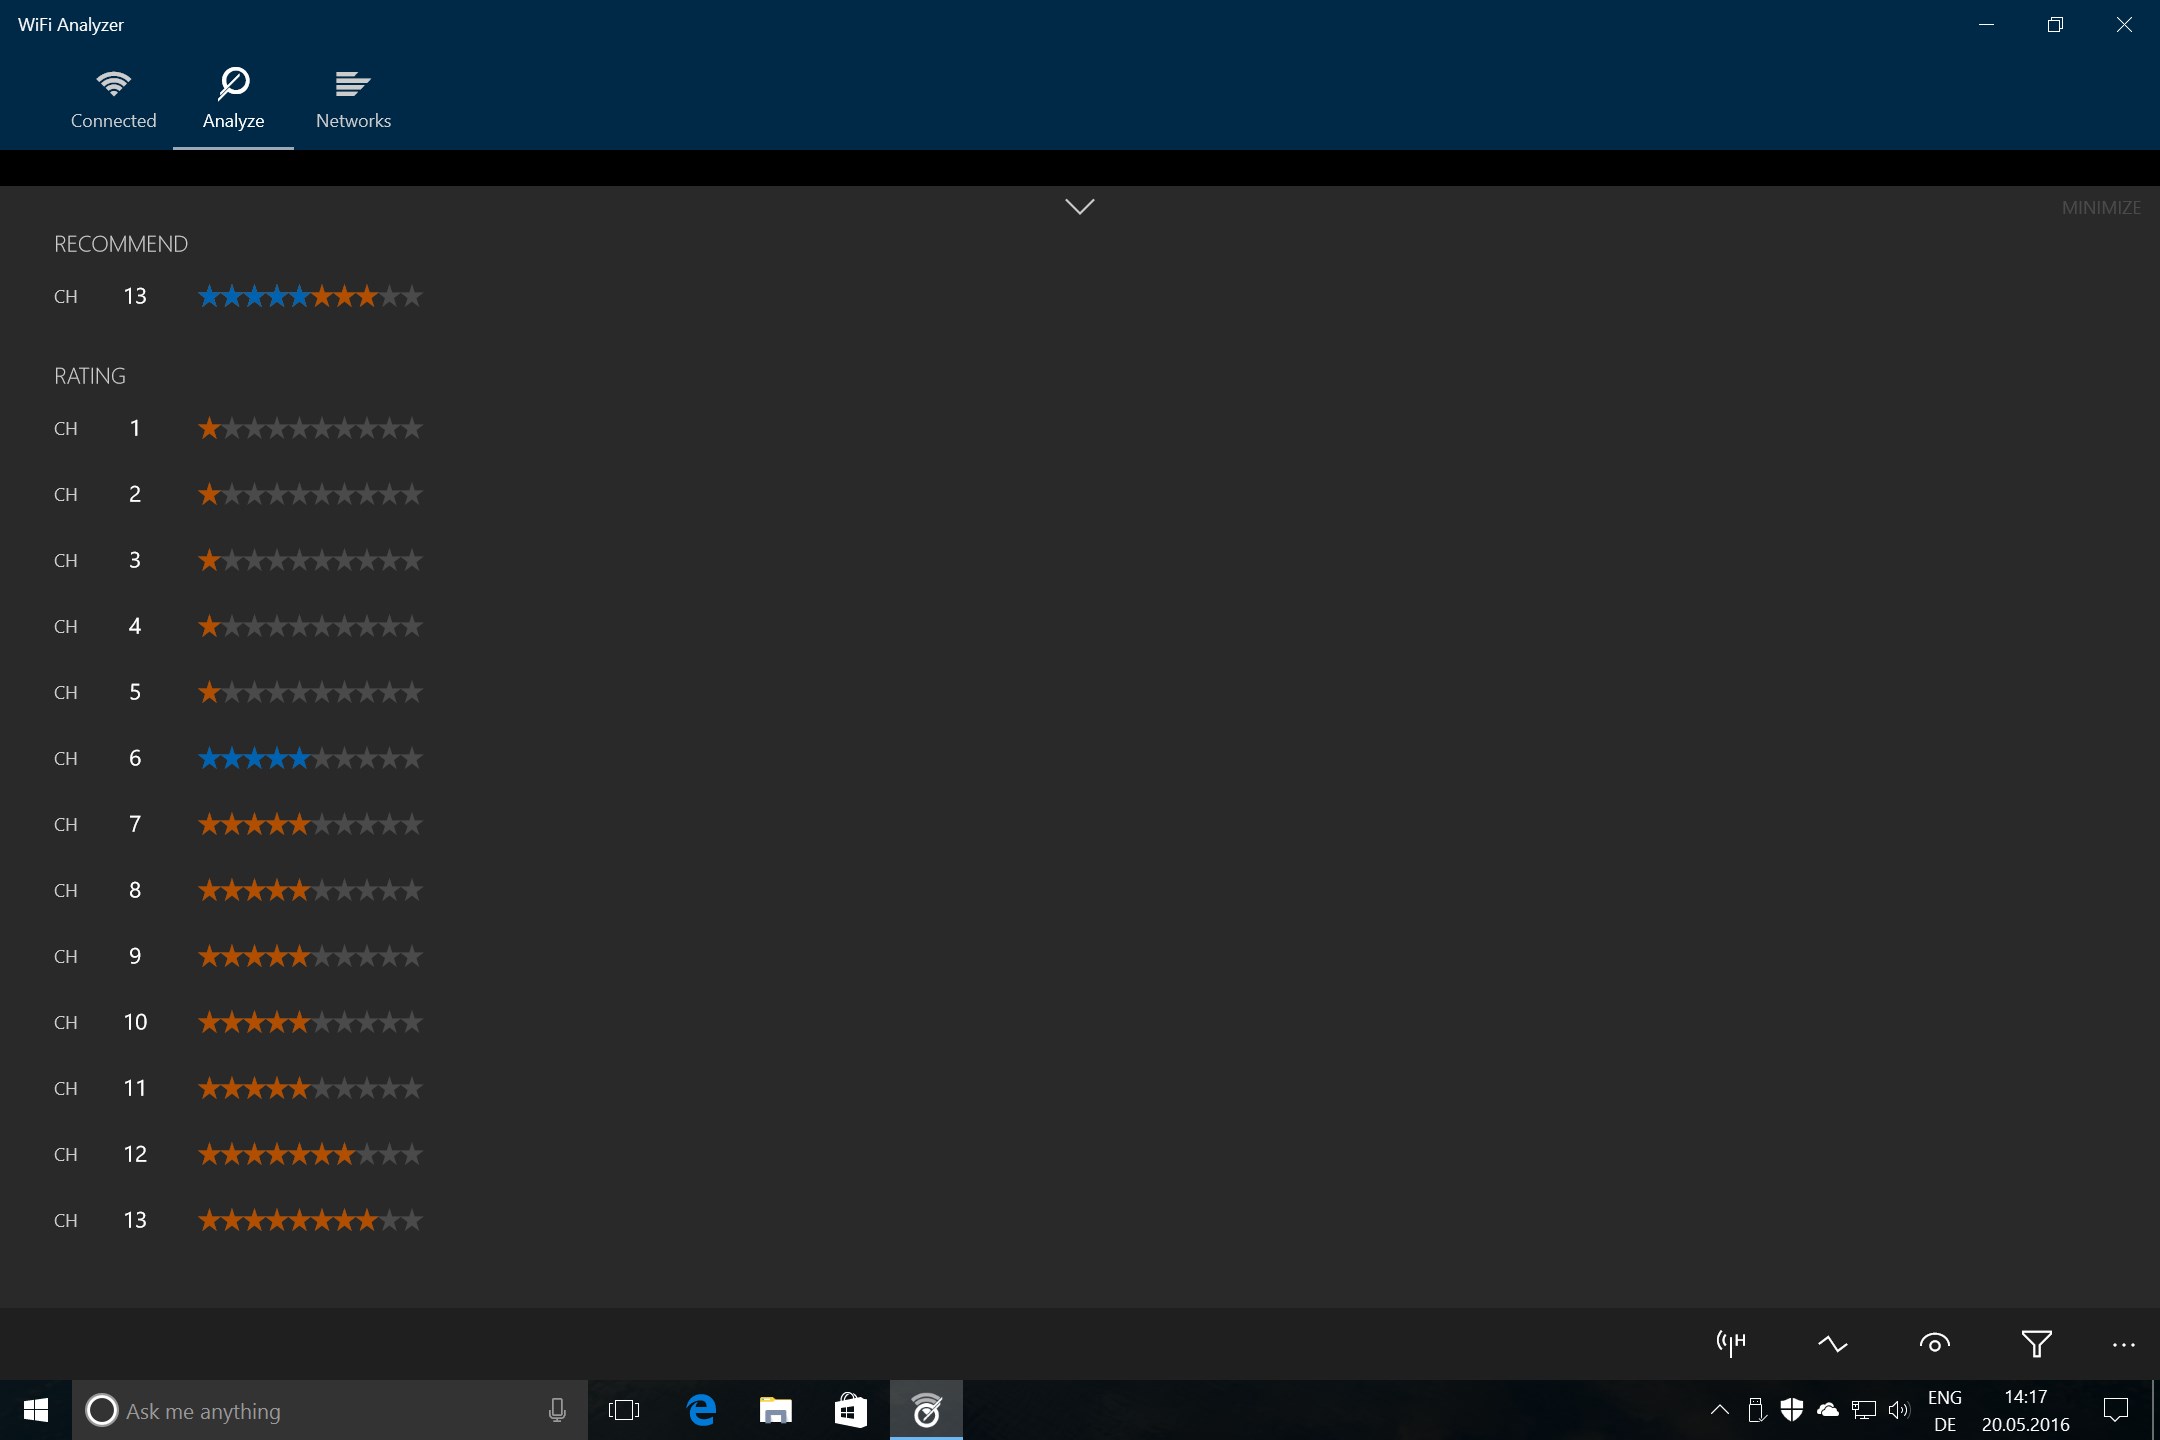Open the ellipsis more-options menu
Viewport: 2160px width, 1440px height.
(x=2123, y=1343)
